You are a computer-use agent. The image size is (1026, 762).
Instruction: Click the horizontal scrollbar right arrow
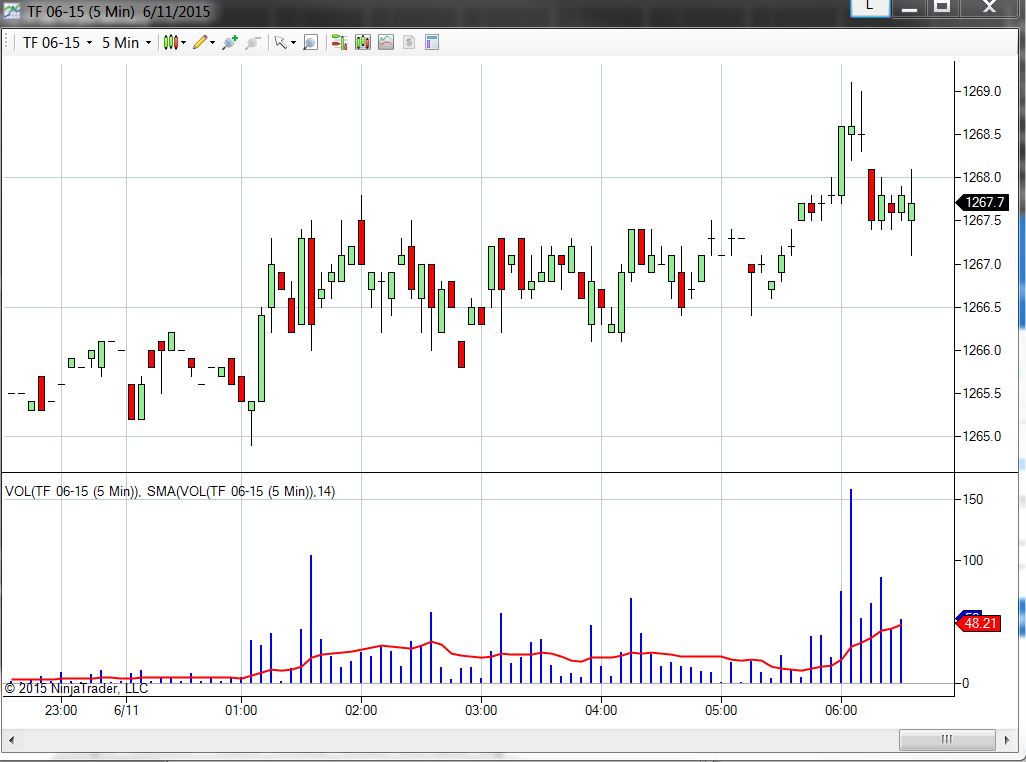[1007, 740]
